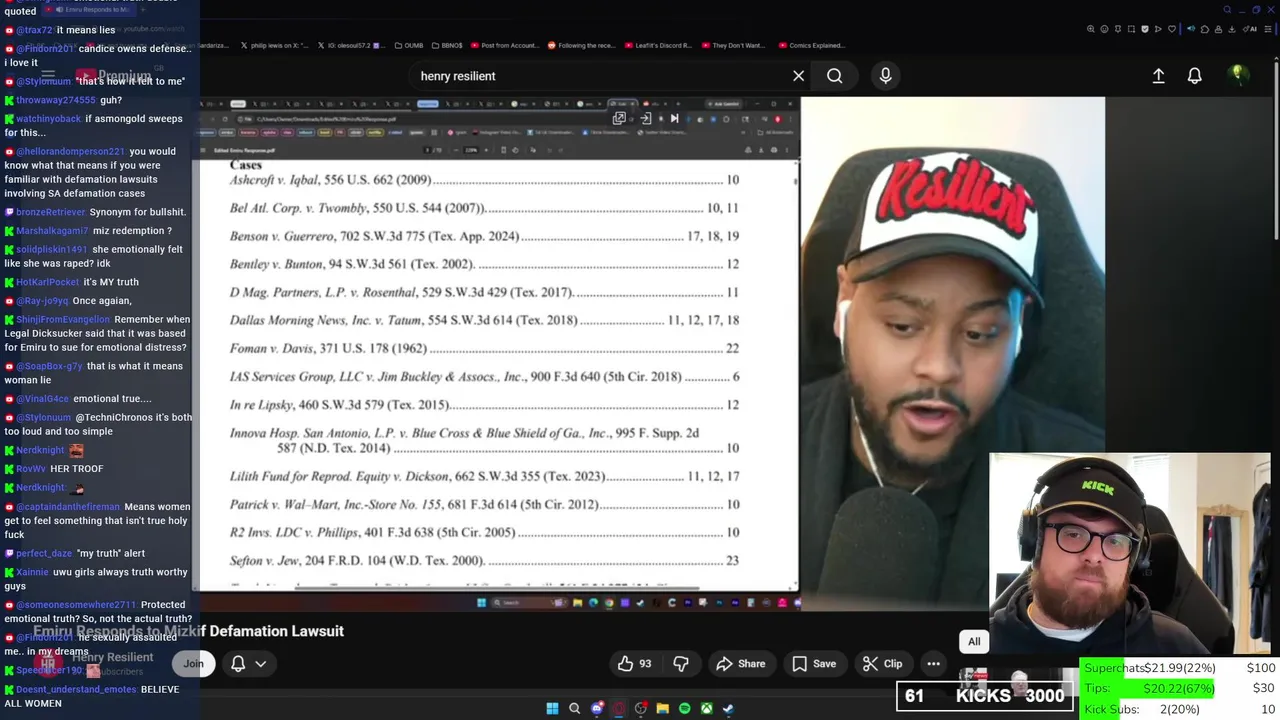
Task: Click the heart bookmark icon in address bar
Action: [1172, 29]
